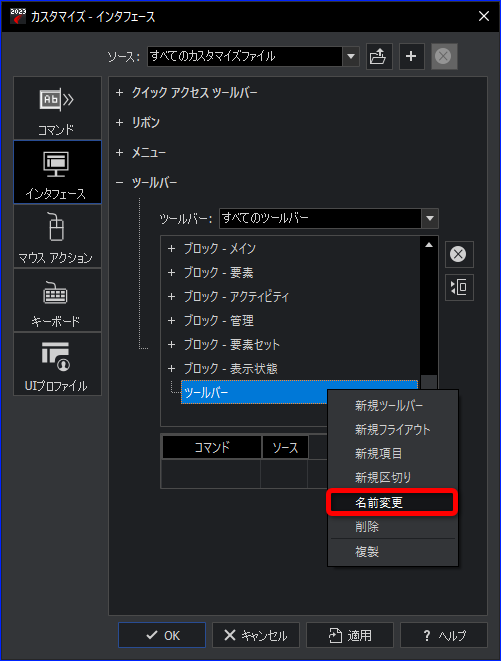Click the delete toolbar circle-X icon
Screen dimensions: 501x661
pyautogui.click(x=459, y=254)
